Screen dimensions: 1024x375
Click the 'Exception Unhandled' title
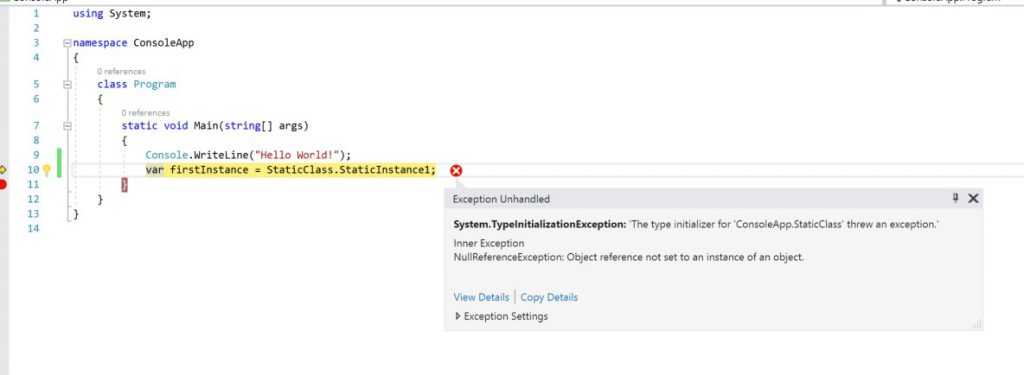click(502, 199)
